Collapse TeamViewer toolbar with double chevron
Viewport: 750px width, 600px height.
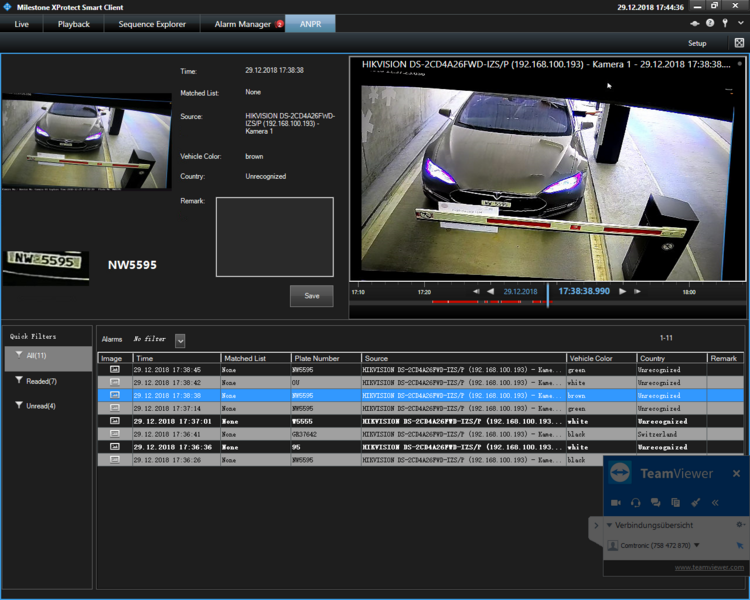715,502
